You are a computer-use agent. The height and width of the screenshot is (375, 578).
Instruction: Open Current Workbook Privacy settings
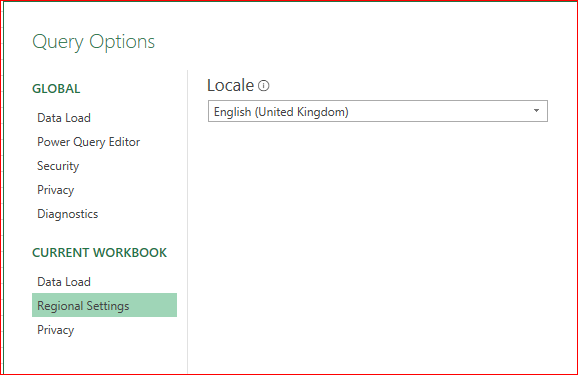[x=55, y=330]
